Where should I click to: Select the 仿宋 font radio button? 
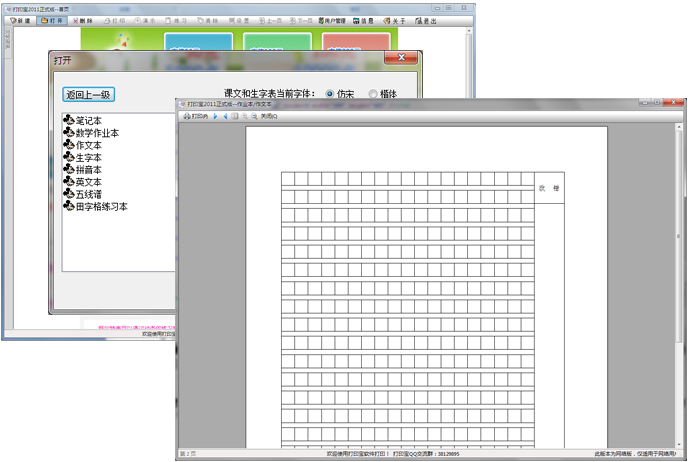331,94
